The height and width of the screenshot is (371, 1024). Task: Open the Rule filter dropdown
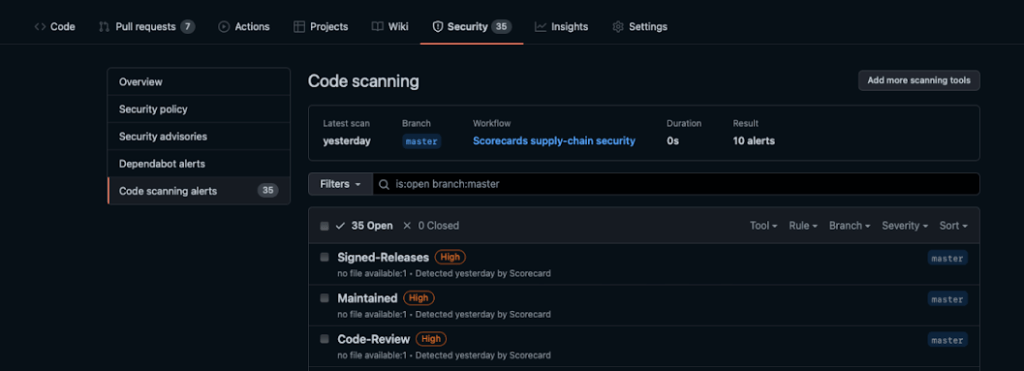pyautogui.click(x=803, y=225)
